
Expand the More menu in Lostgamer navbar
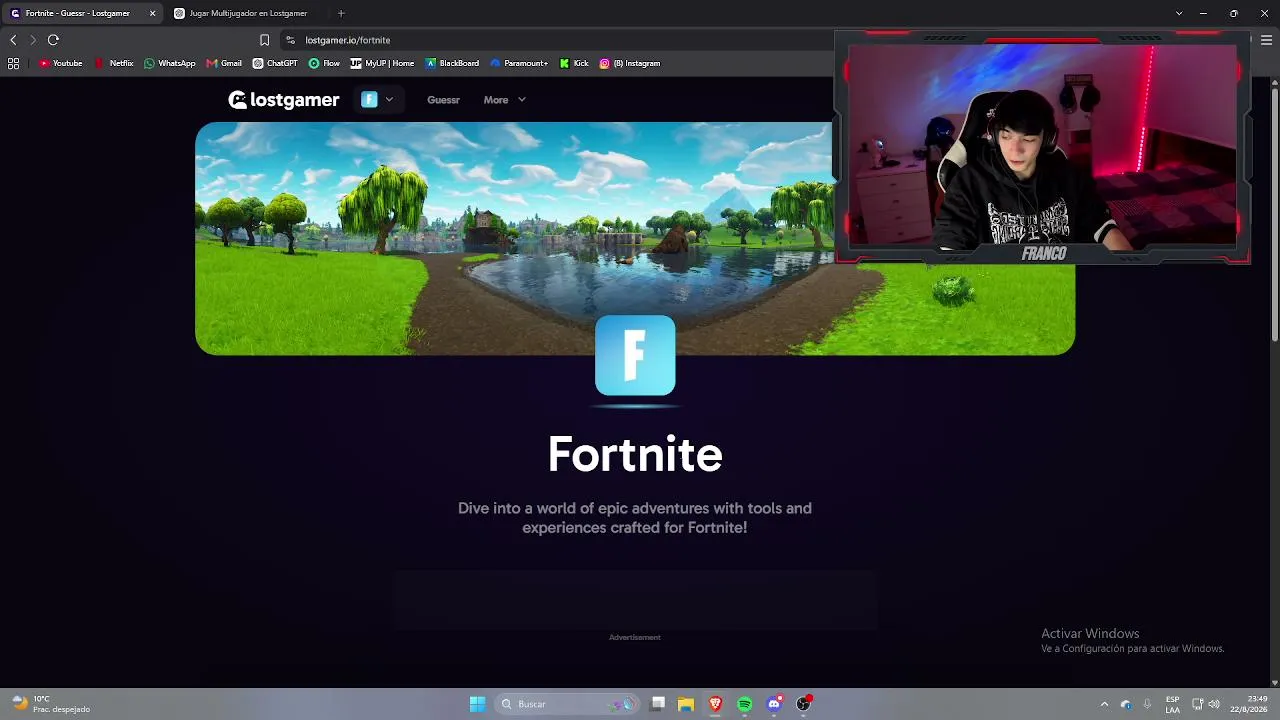(505, 100)
